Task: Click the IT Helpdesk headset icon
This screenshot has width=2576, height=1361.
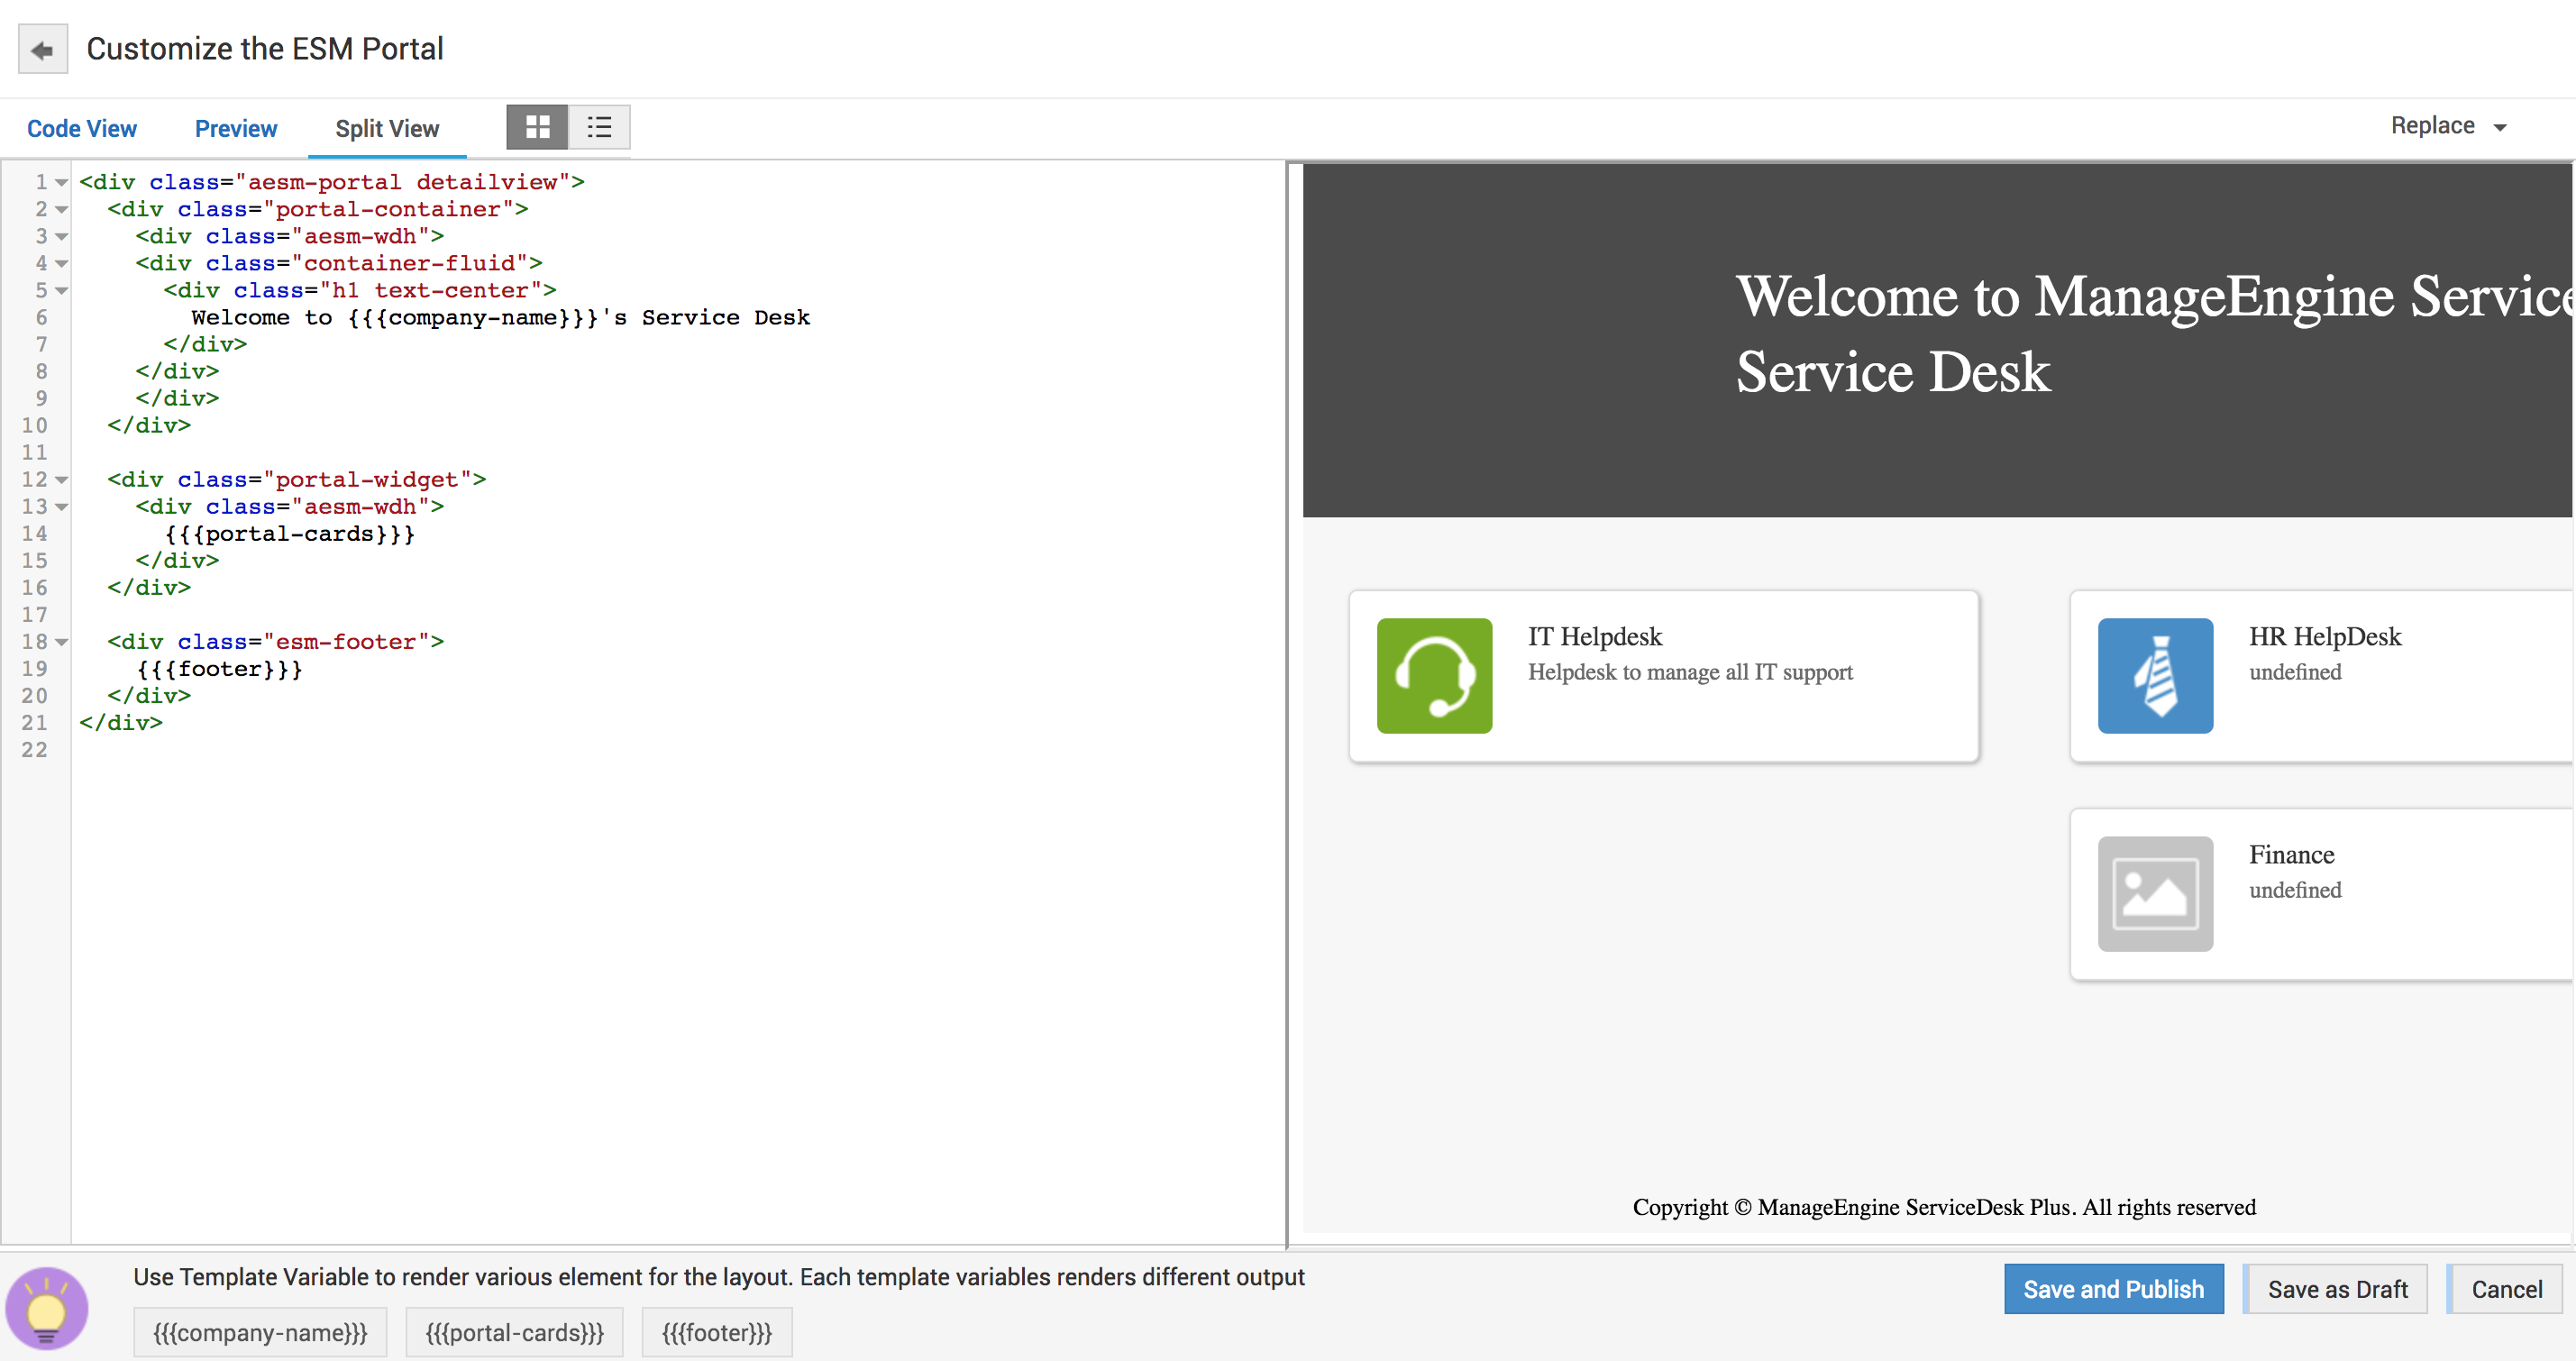Action: pos(1434,676)
